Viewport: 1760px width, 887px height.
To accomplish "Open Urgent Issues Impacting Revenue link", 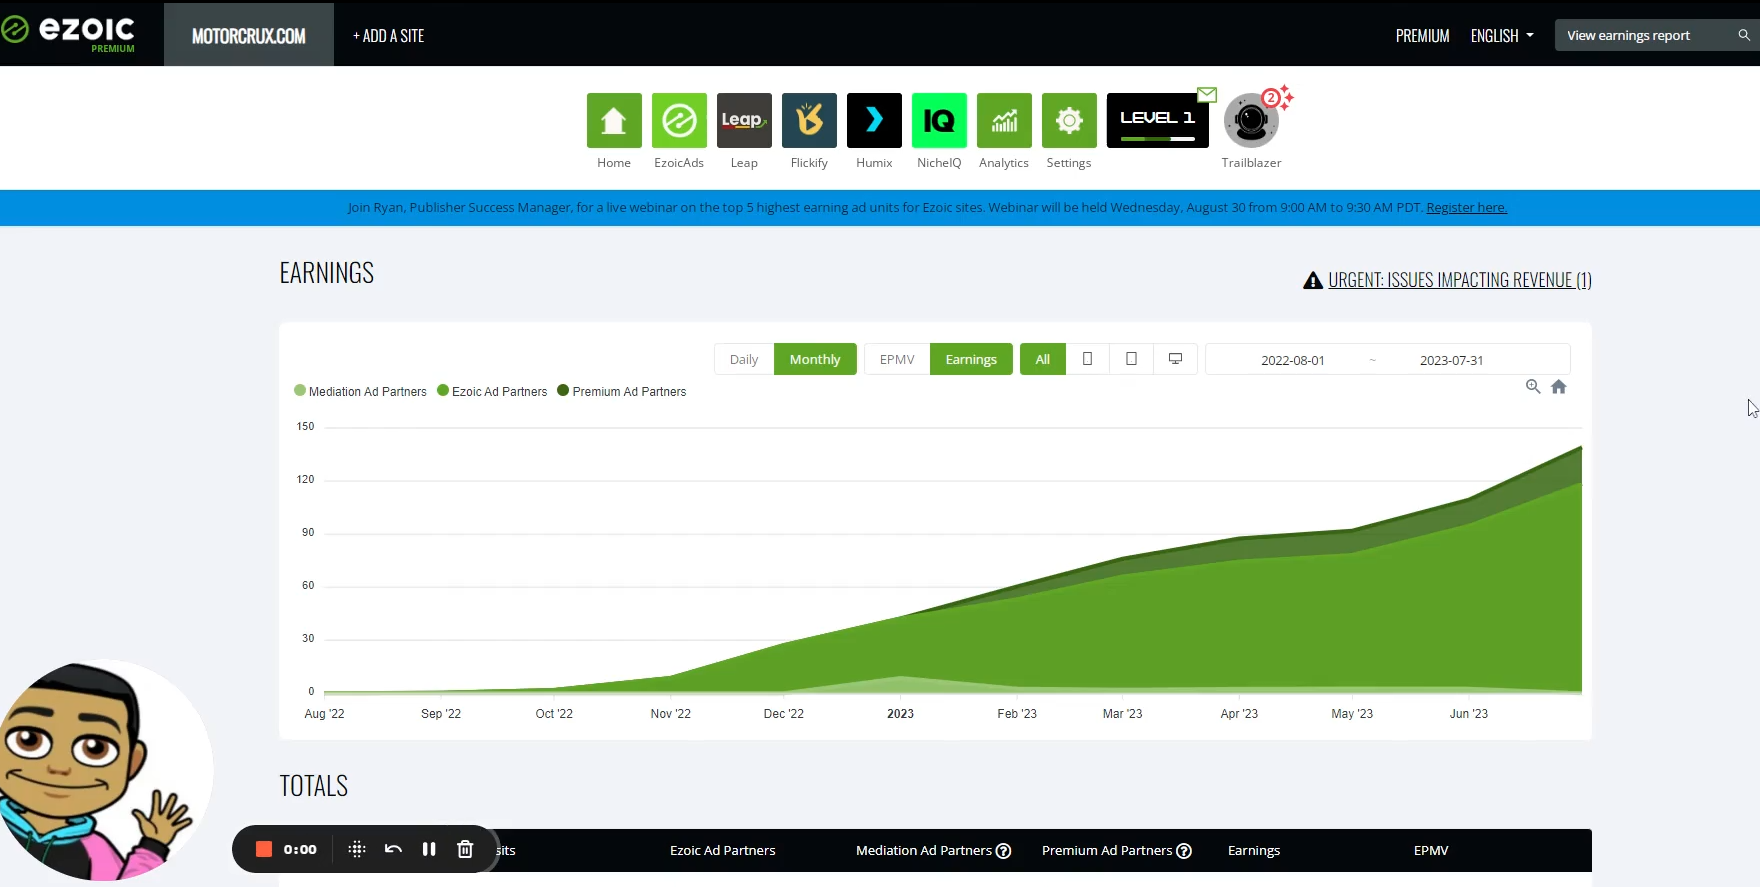I will click(x=1460, y=280).
